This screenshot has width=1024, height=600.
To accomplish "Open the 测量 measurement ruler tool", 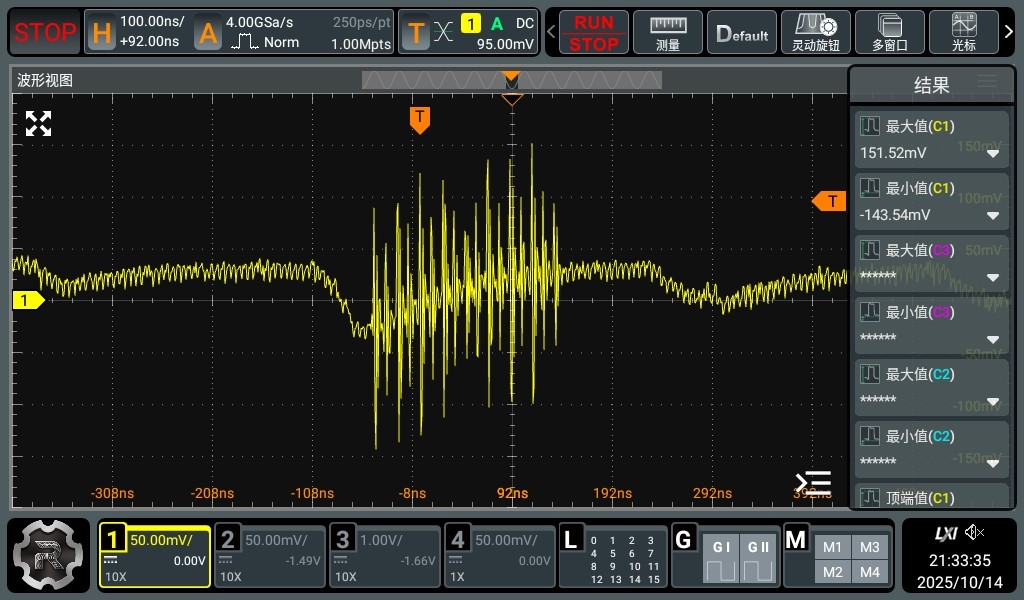I will 668,32.
